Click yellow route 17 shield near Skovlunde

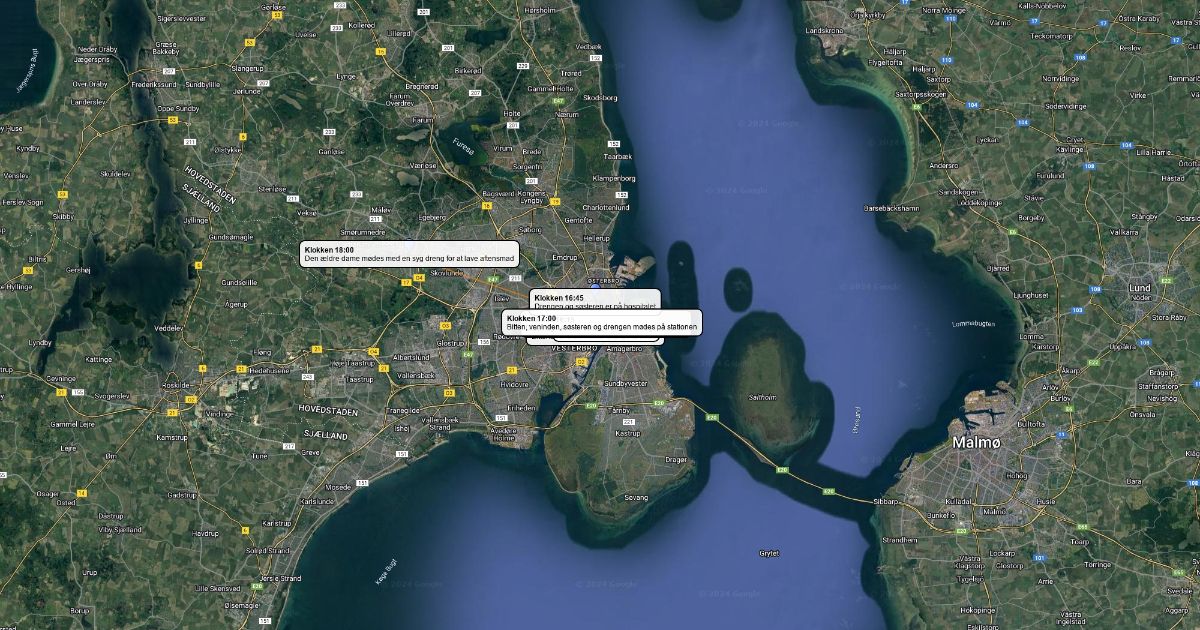(x=406, y=283)
